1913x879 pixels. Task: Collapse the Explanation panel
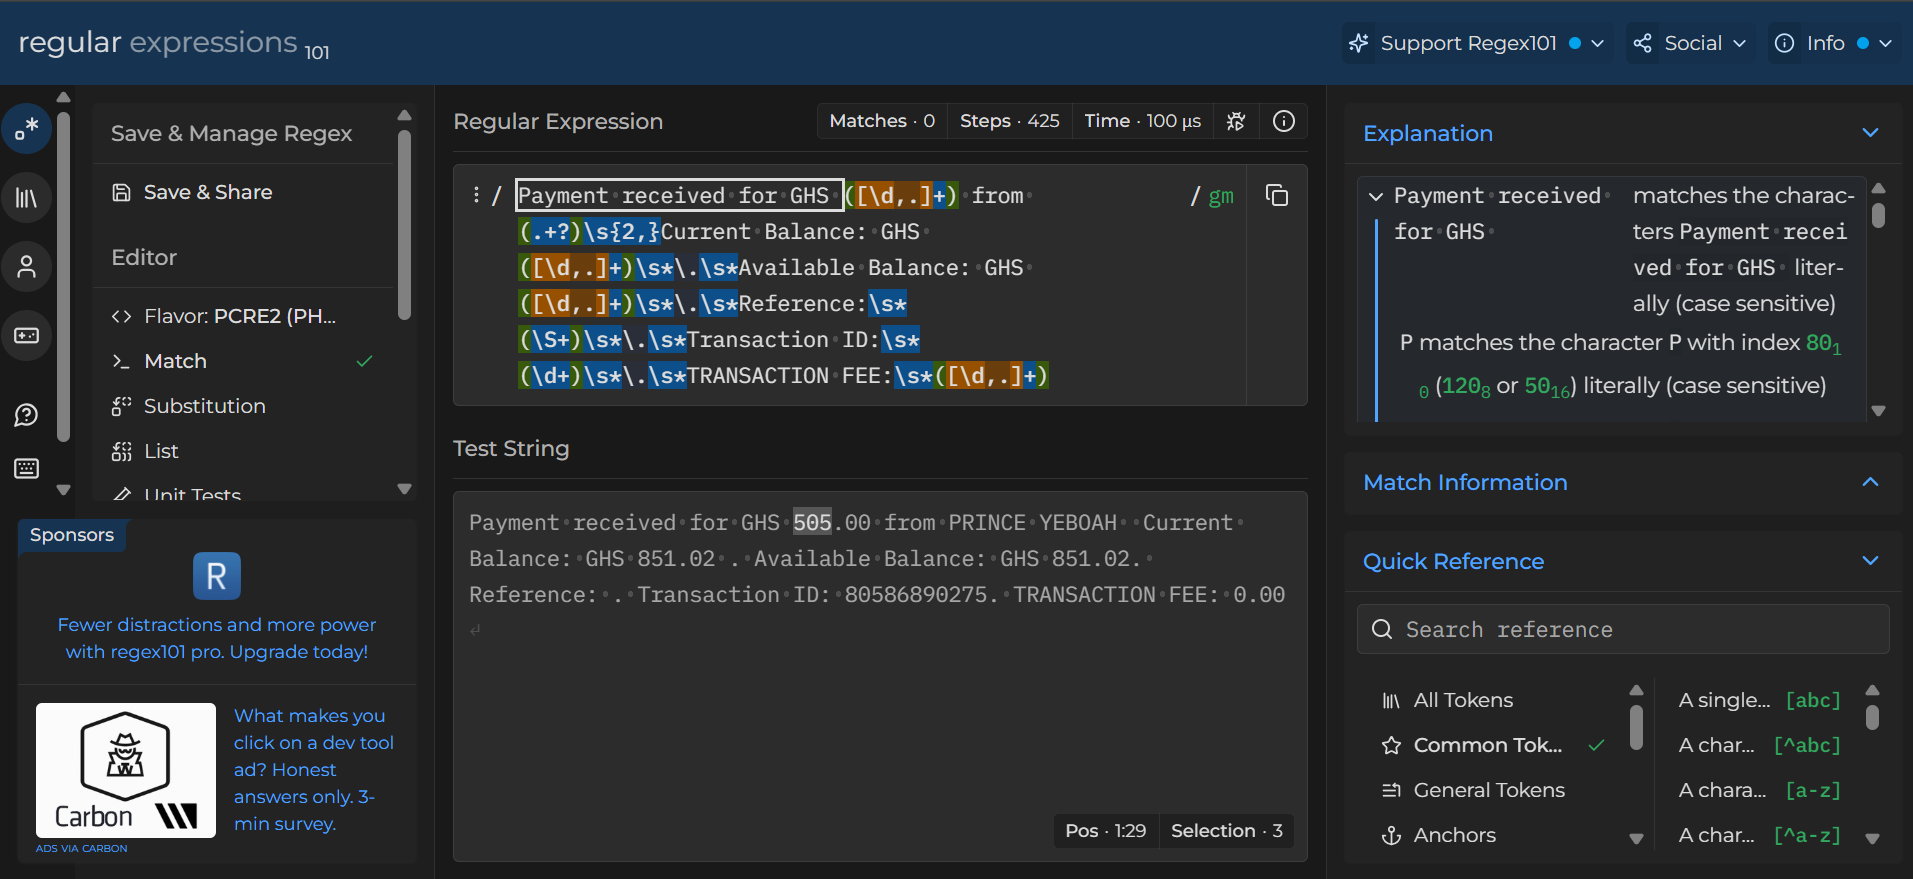(x=1871, y=133)
